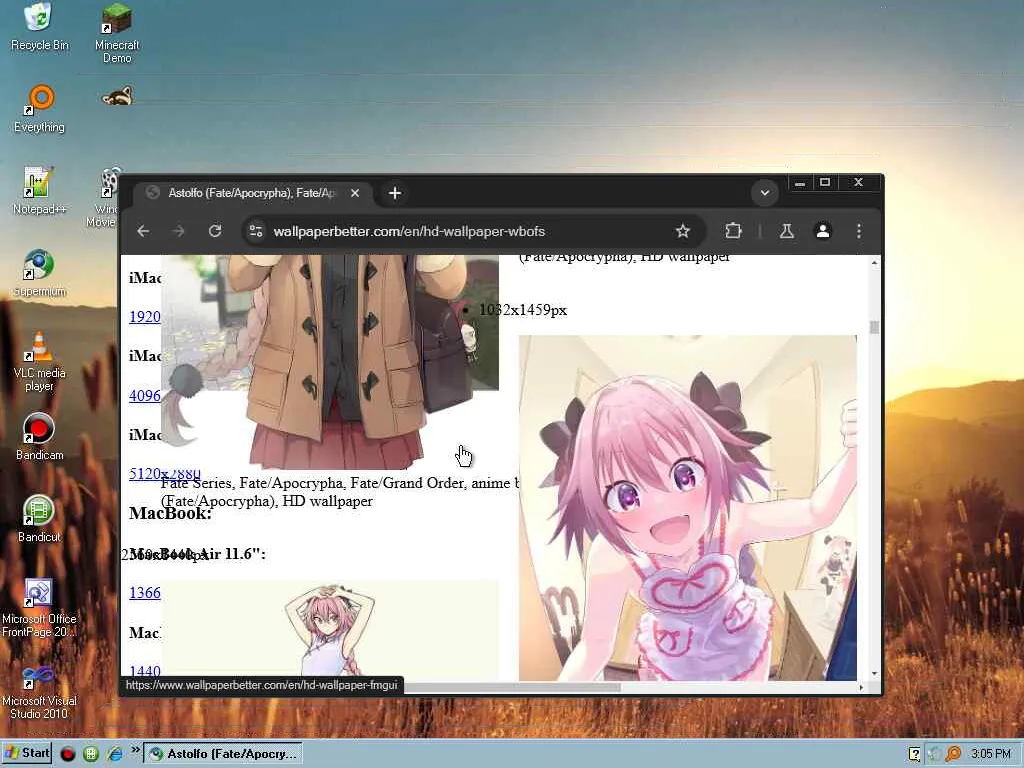This screenshot has width=1024, height=768.
Task: Select the Astolfo taskbar window button
Action: pos(223,754)
